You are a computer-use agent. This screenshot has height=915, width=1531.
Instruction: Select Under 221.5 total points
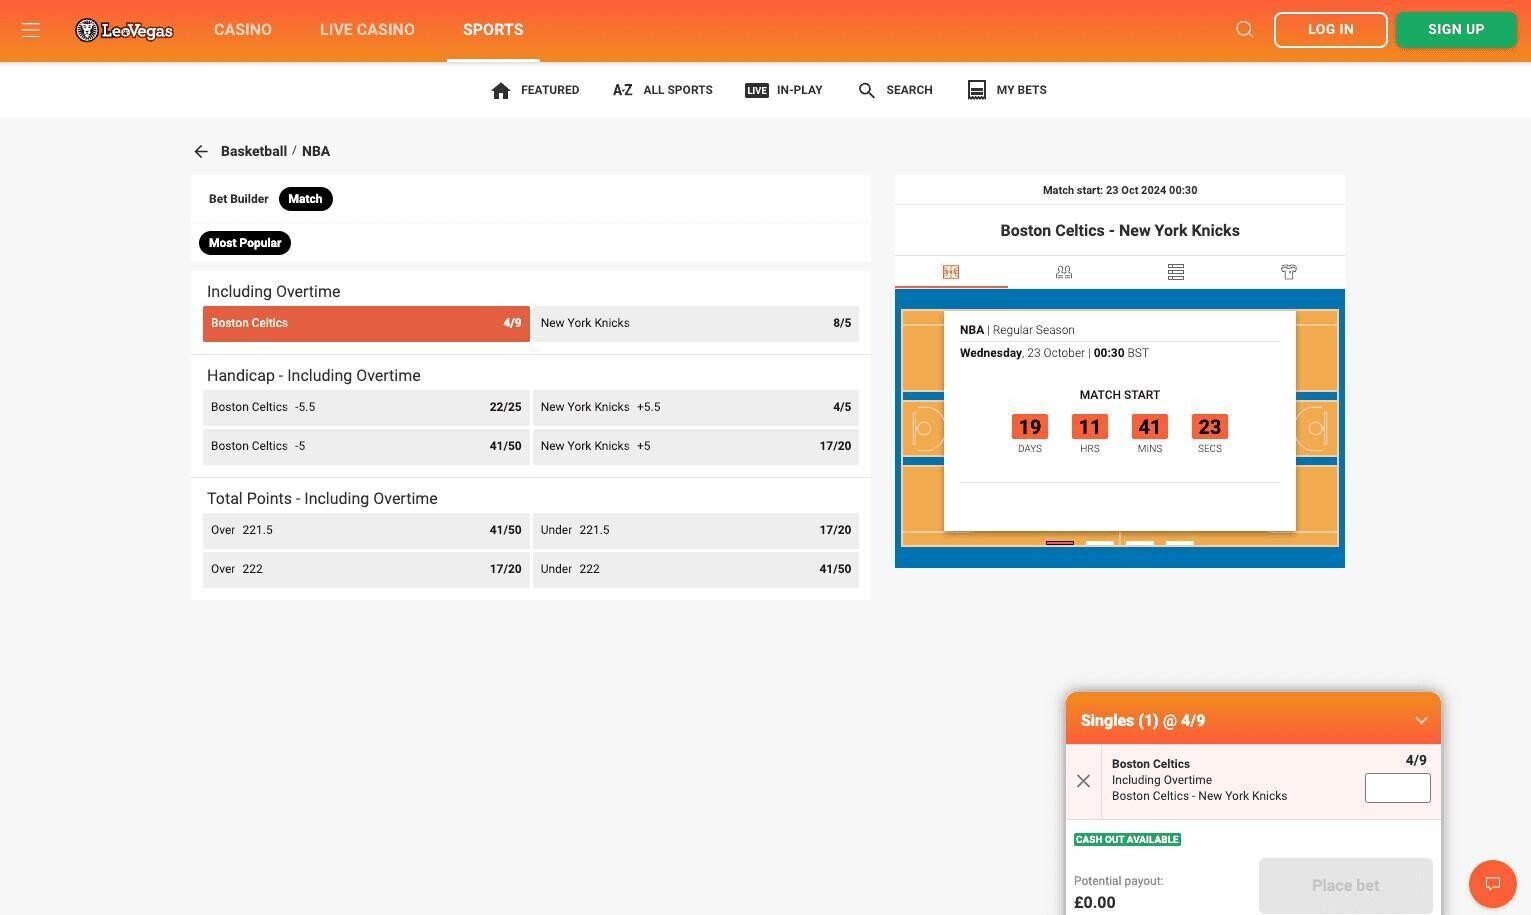click(696, 531)
